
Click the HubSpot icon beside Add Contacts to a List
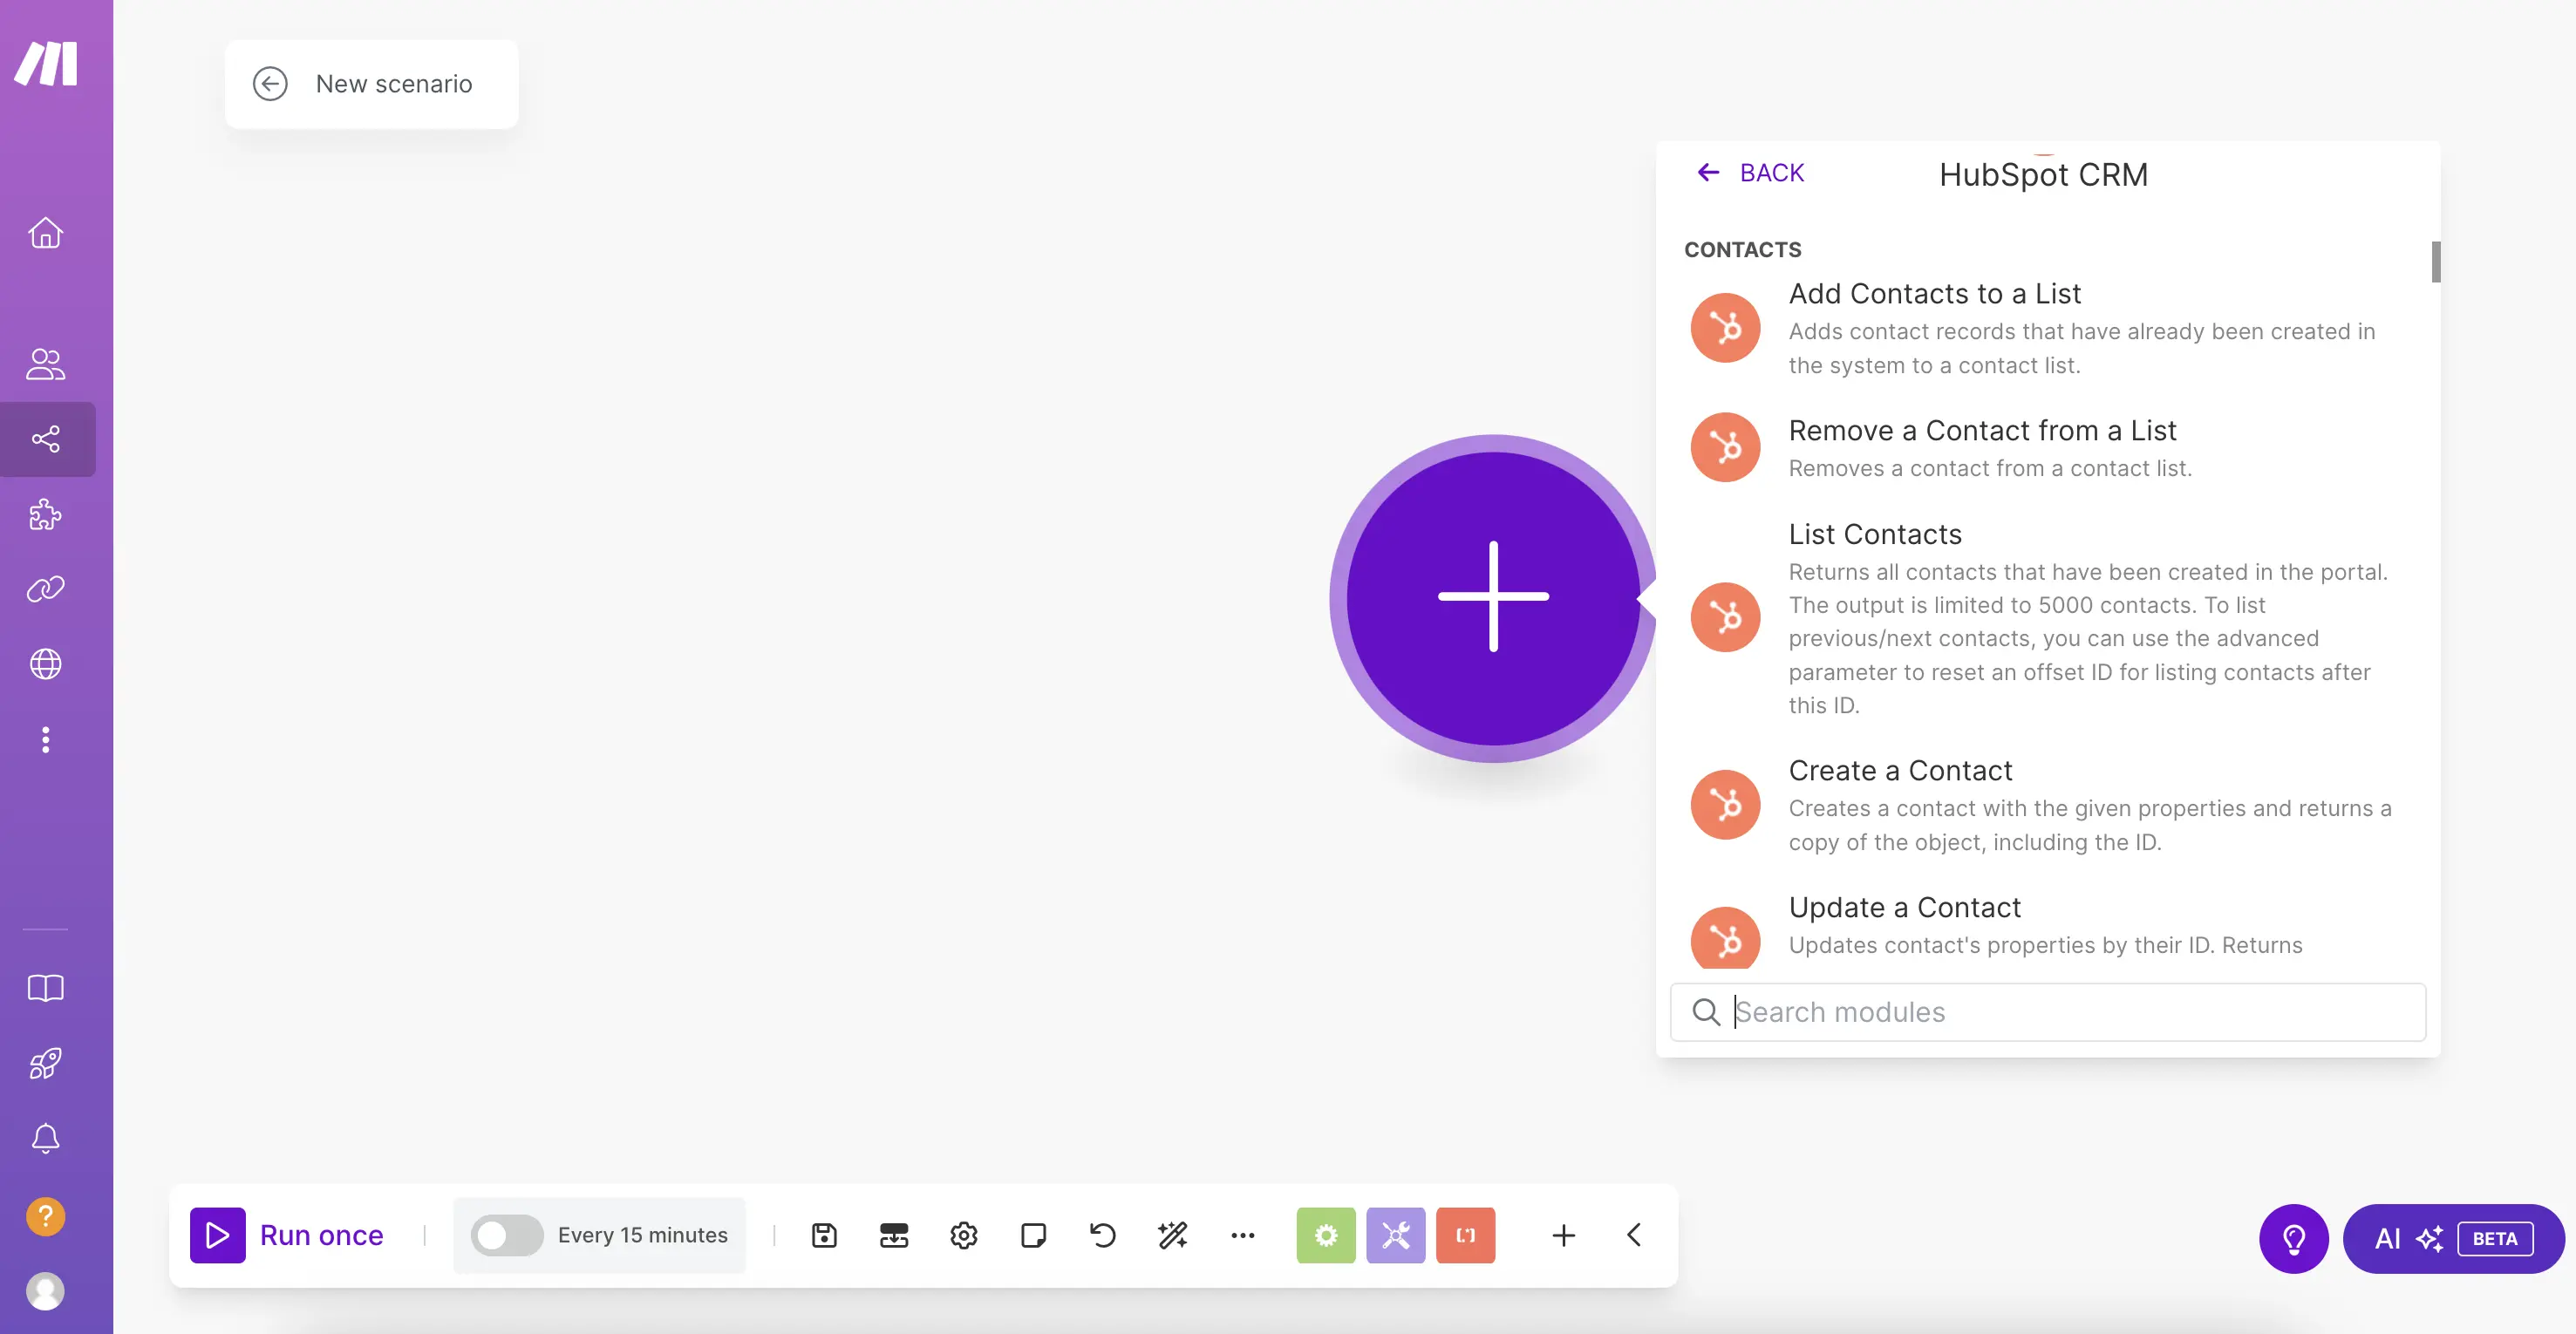coord(1725,327)
